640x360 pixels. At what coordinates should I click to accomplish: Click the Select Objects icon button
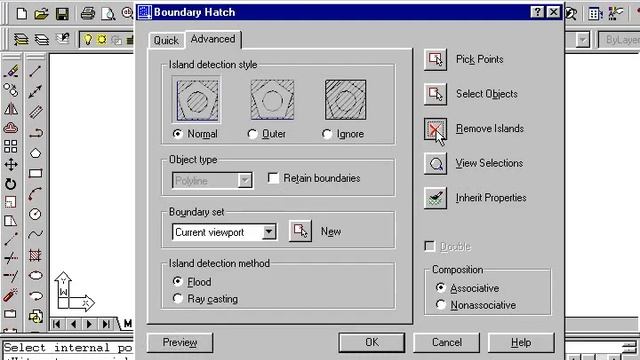[435, 94]
